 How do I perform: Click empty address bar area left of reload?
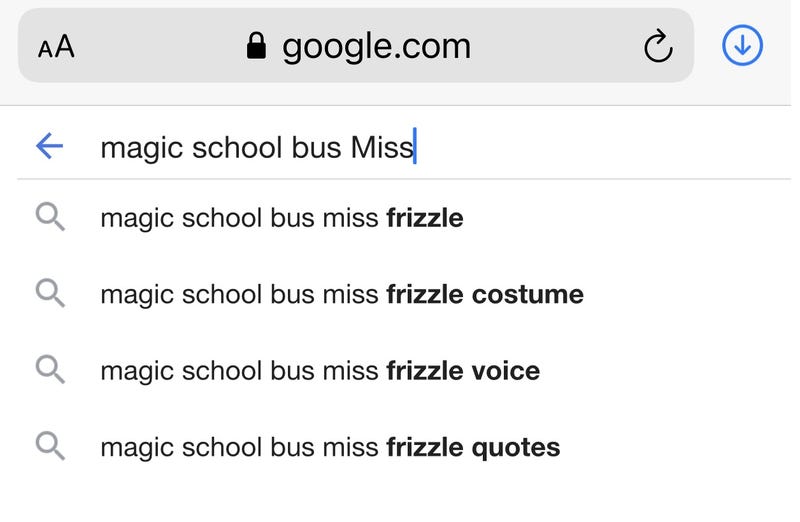560,46
